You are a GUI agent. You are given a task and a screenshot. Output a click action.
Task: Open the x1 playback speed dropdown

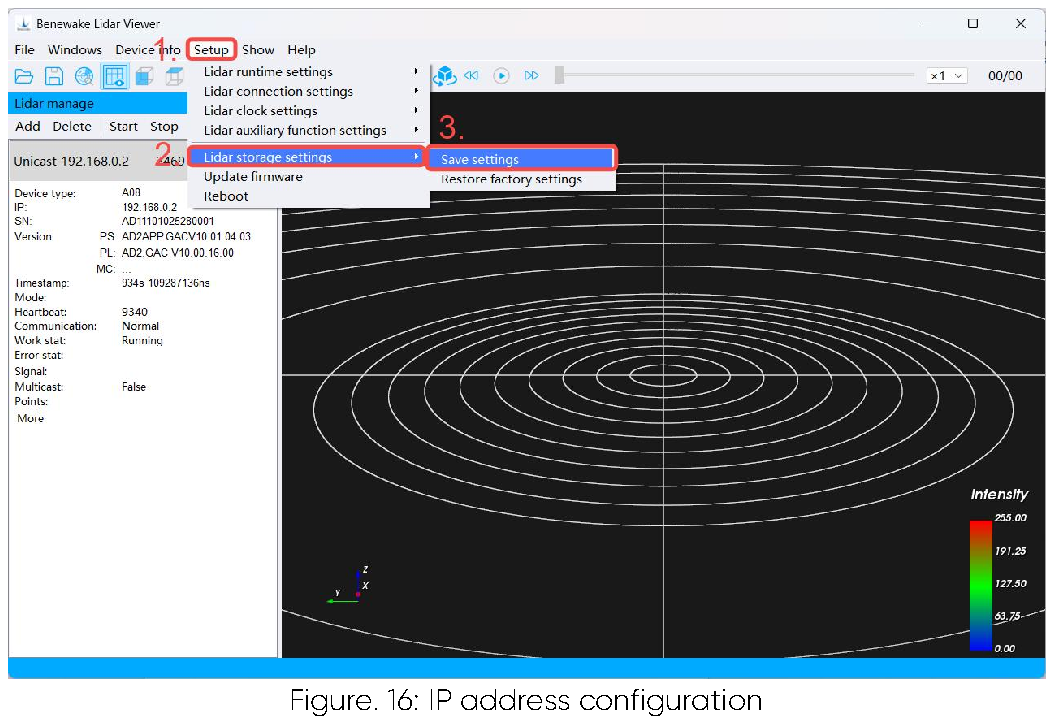coord(946,76)
